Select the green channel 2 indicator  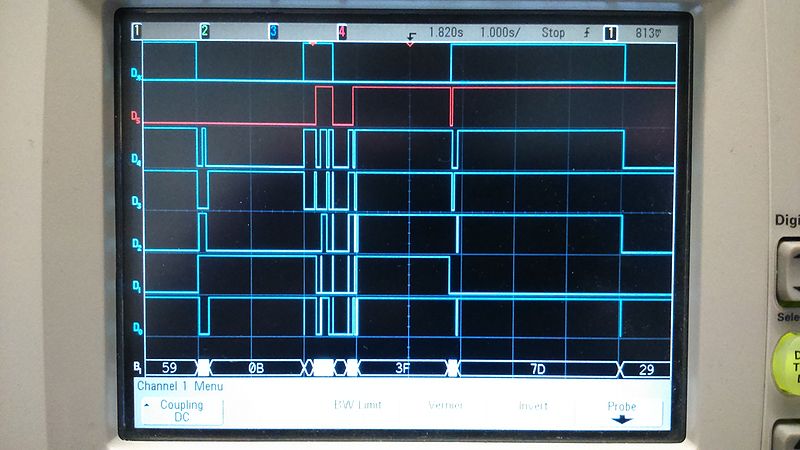coord(205,32)
